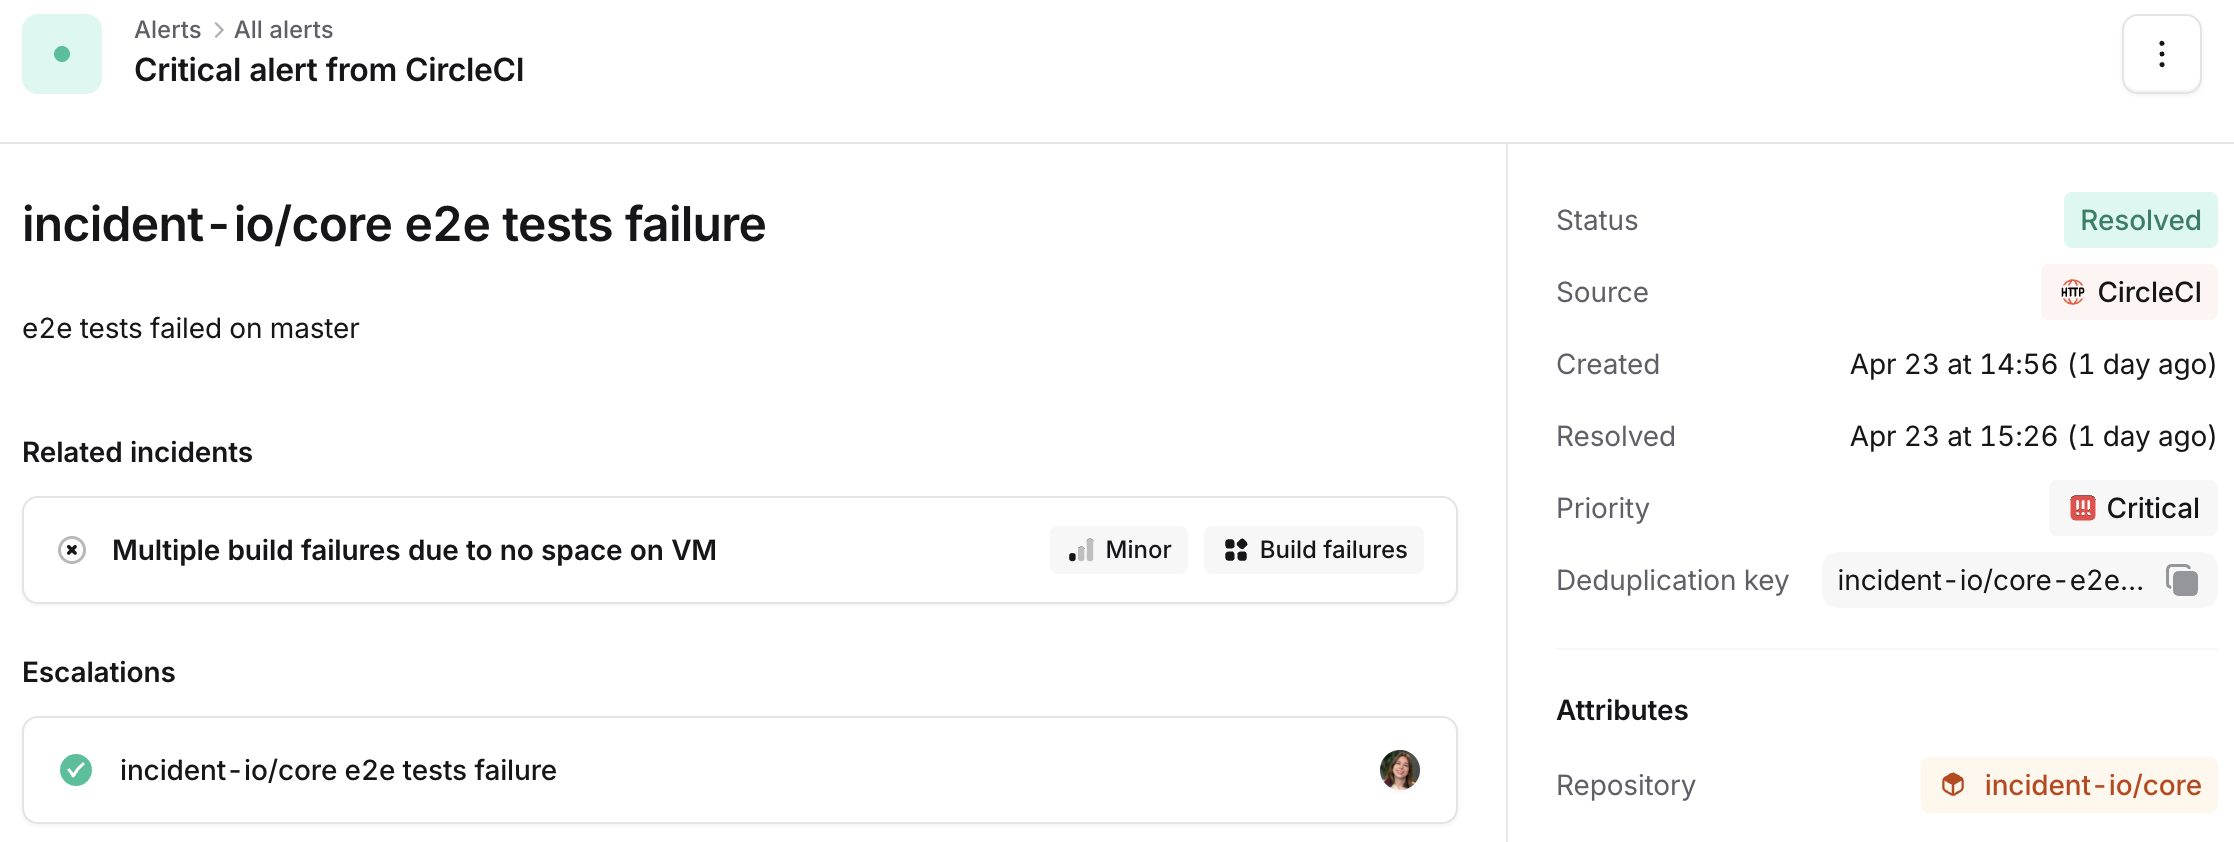Click the Minor severity bar chart icon
The width and height of the screenshot is (2234, 842).
click(1082, 550)
